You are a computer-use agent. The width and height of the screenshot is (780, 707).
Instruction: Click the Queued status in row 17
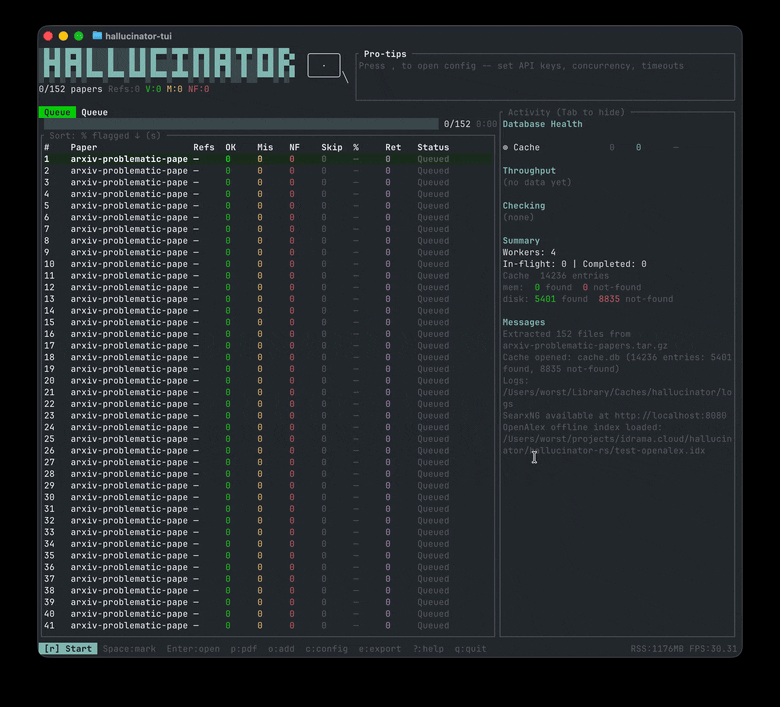tap(433, 346)
